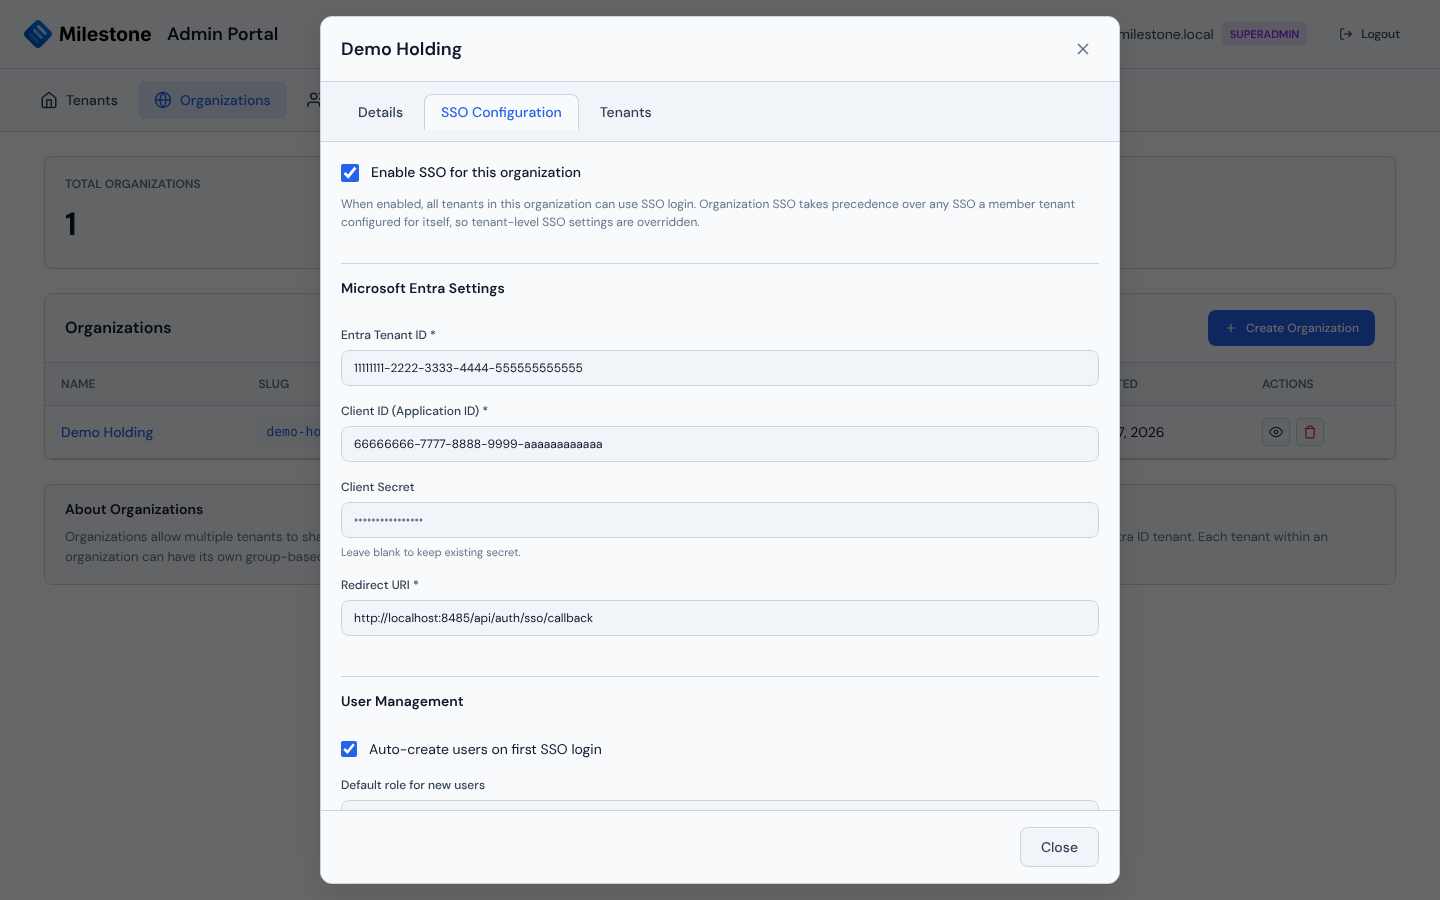This screenshot has height=900, width=1440.
Task: Uncheck Auto-create users on first SSO login
Action: tap(349, 749)
